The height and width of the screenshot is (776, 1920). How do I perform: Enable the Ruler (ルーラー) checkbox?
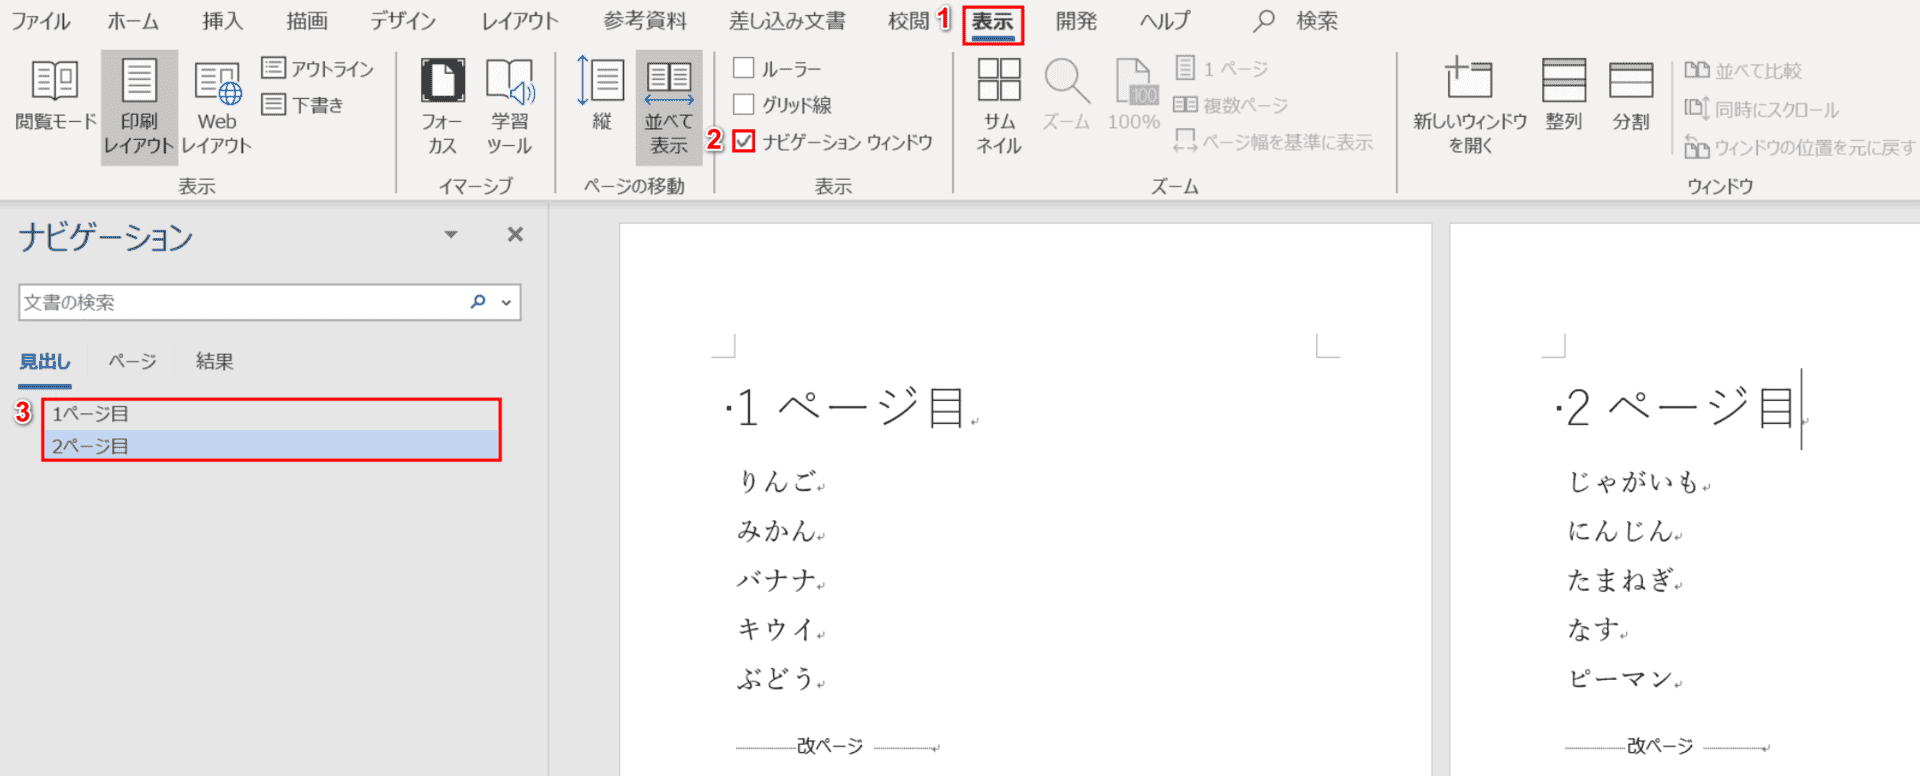[x=744, y=68]
